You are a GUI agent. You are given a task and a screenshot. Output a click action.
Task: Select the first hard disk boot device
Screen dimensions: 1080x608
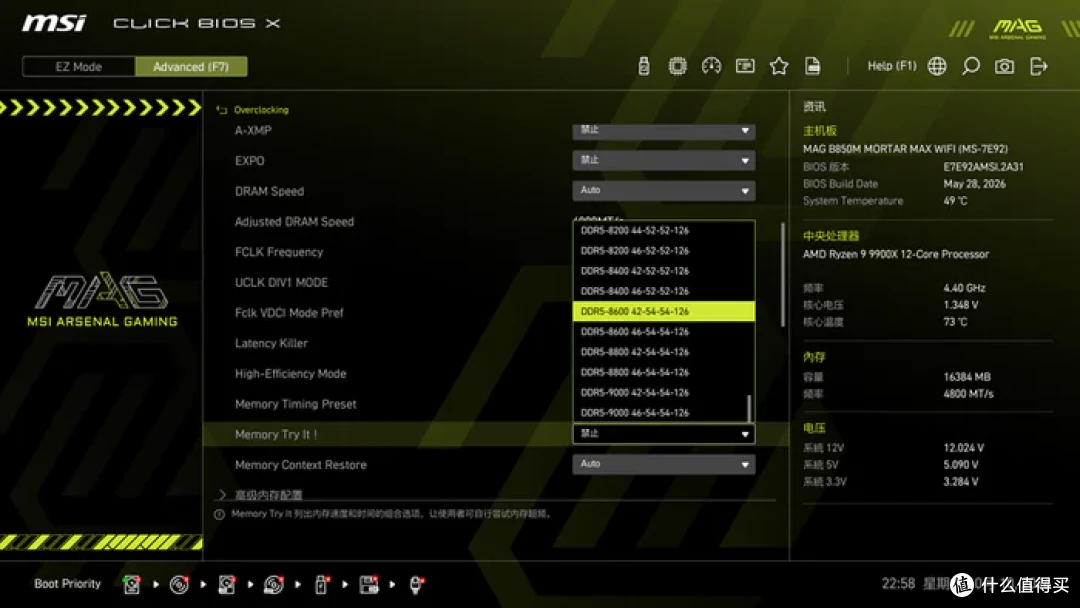click(x=132, y=585)
